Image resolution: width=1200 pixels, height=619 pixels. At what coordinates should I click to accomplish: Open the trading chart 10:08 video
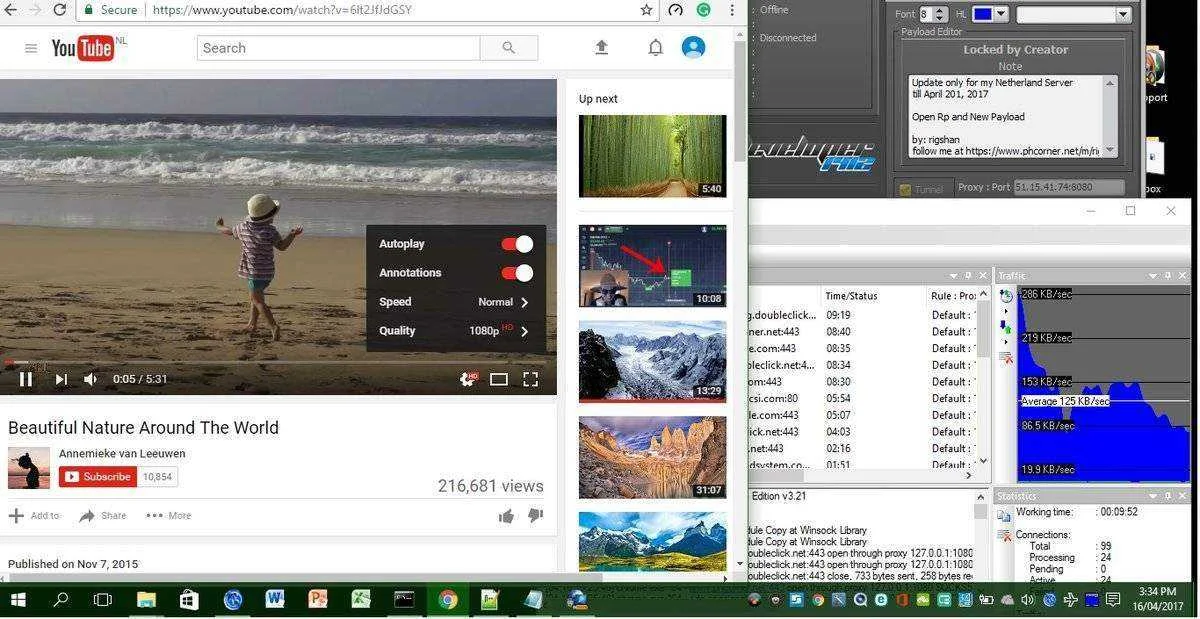(652, 266)
